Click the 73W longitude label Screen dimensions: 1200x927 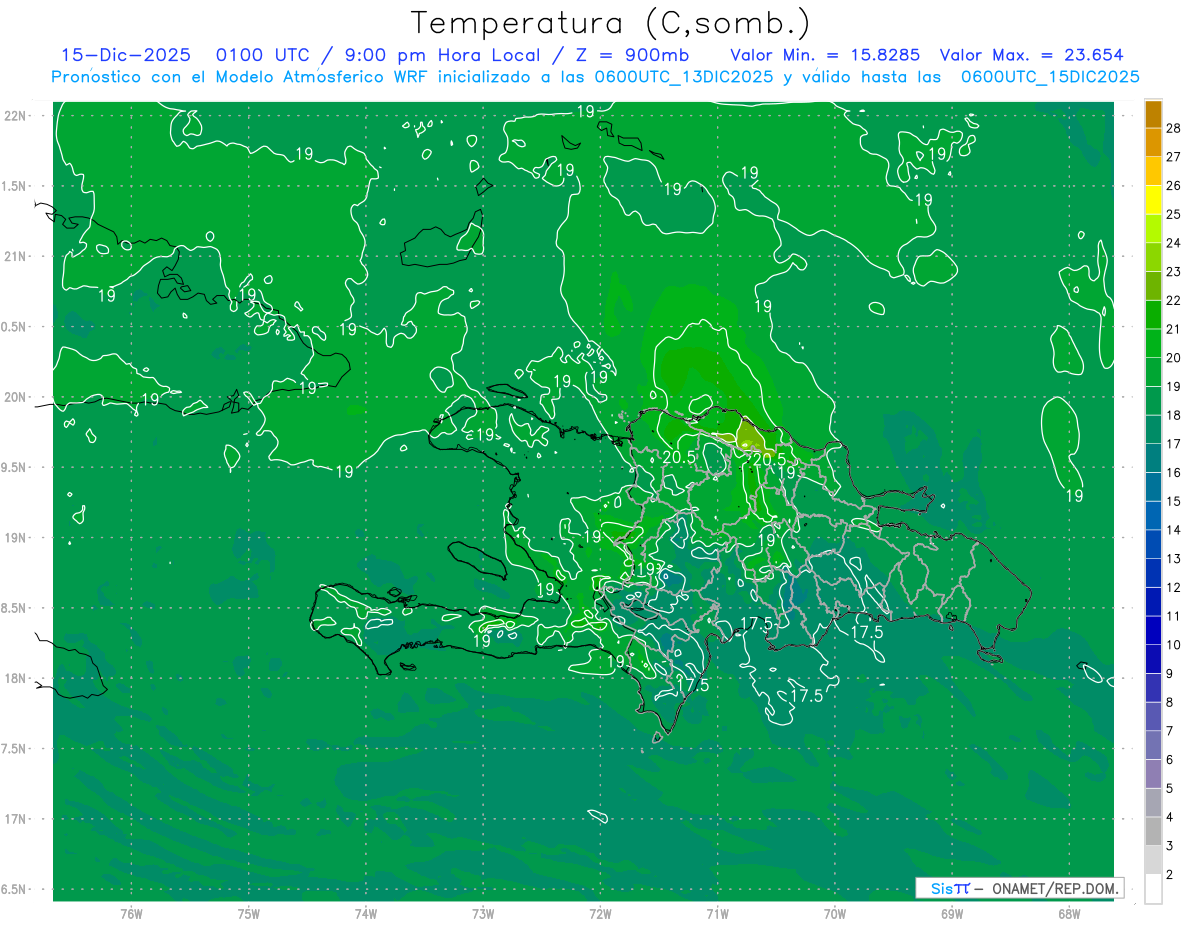[483, 914]
